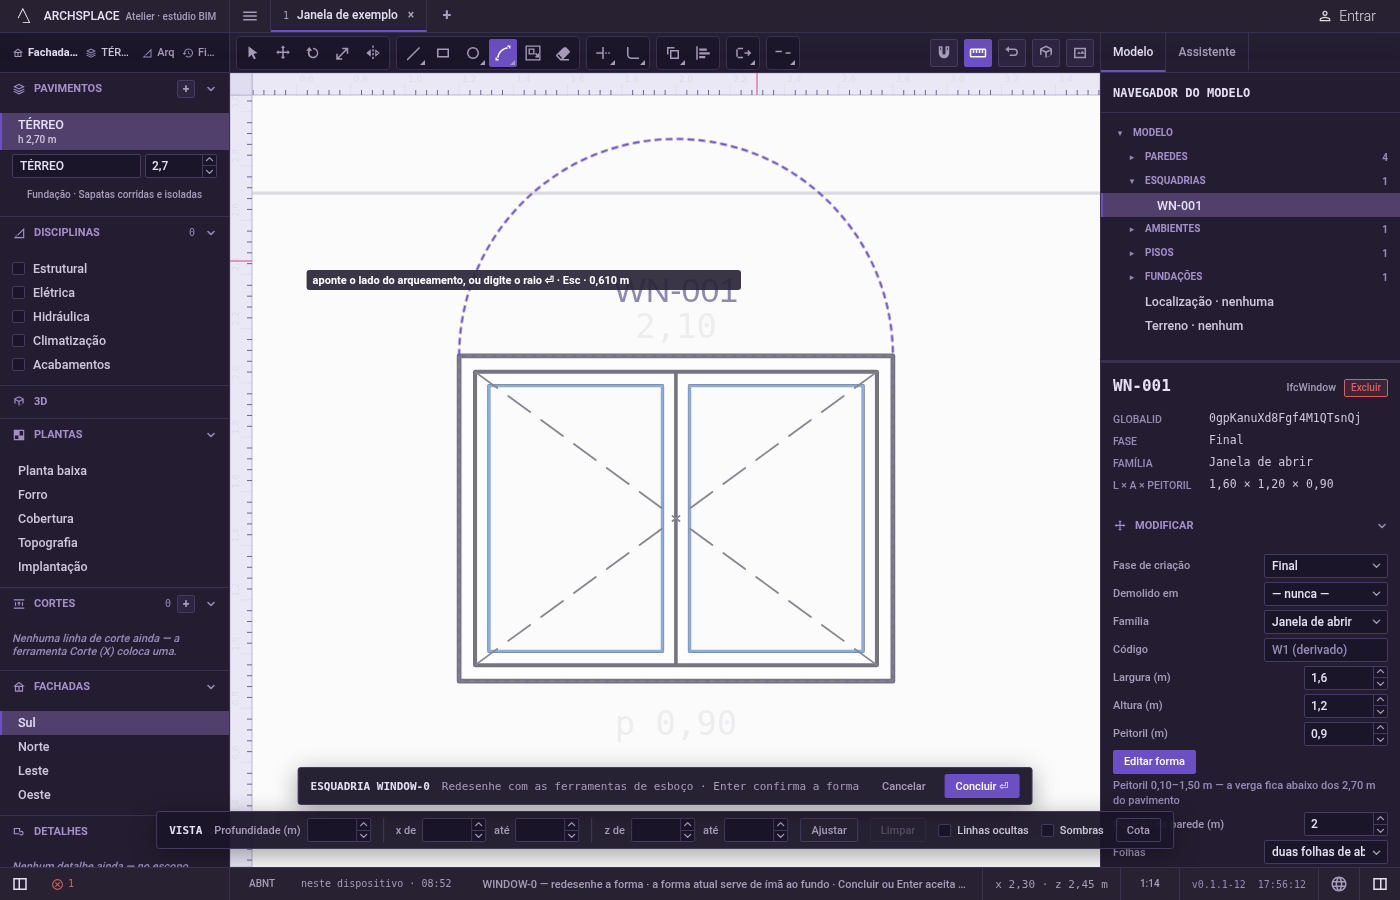Enable the Climatização discipline
The width and height of the screenshot is (1400, 900).
pyautogui.click(x=18, y=341)
